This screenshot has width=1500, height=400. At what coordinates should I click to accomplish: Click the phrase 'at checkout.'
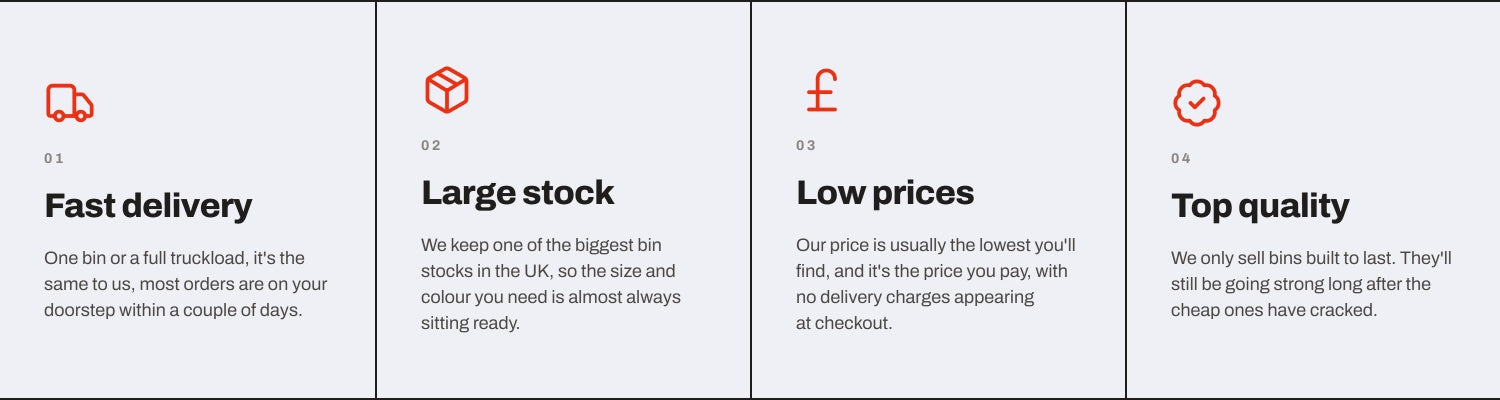844,323
